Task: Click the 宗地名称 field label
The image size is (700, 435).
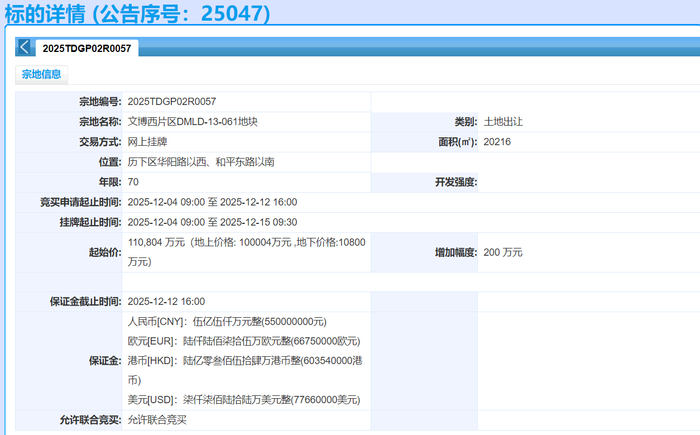Action: click(x=100, y=121)
